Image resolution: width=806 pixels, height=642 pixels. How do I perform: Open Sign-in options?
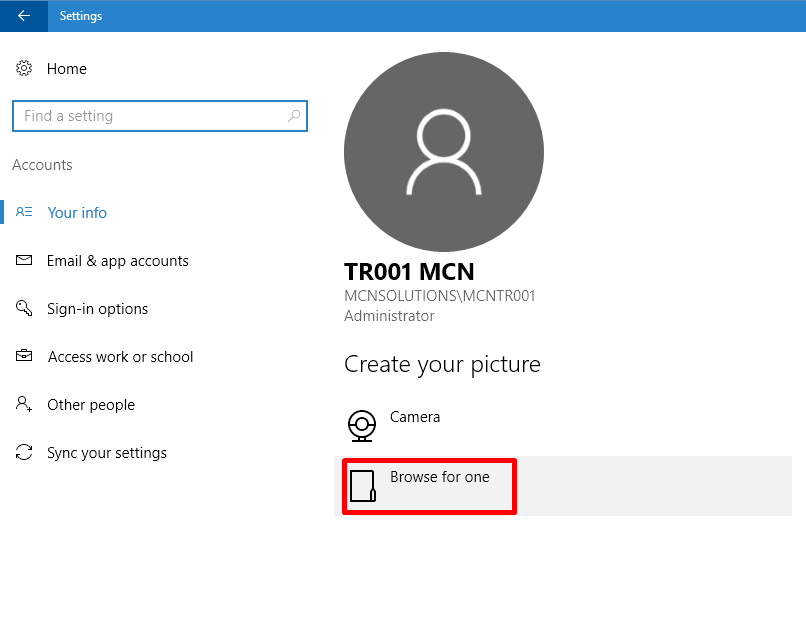click(x=98, y=309)
